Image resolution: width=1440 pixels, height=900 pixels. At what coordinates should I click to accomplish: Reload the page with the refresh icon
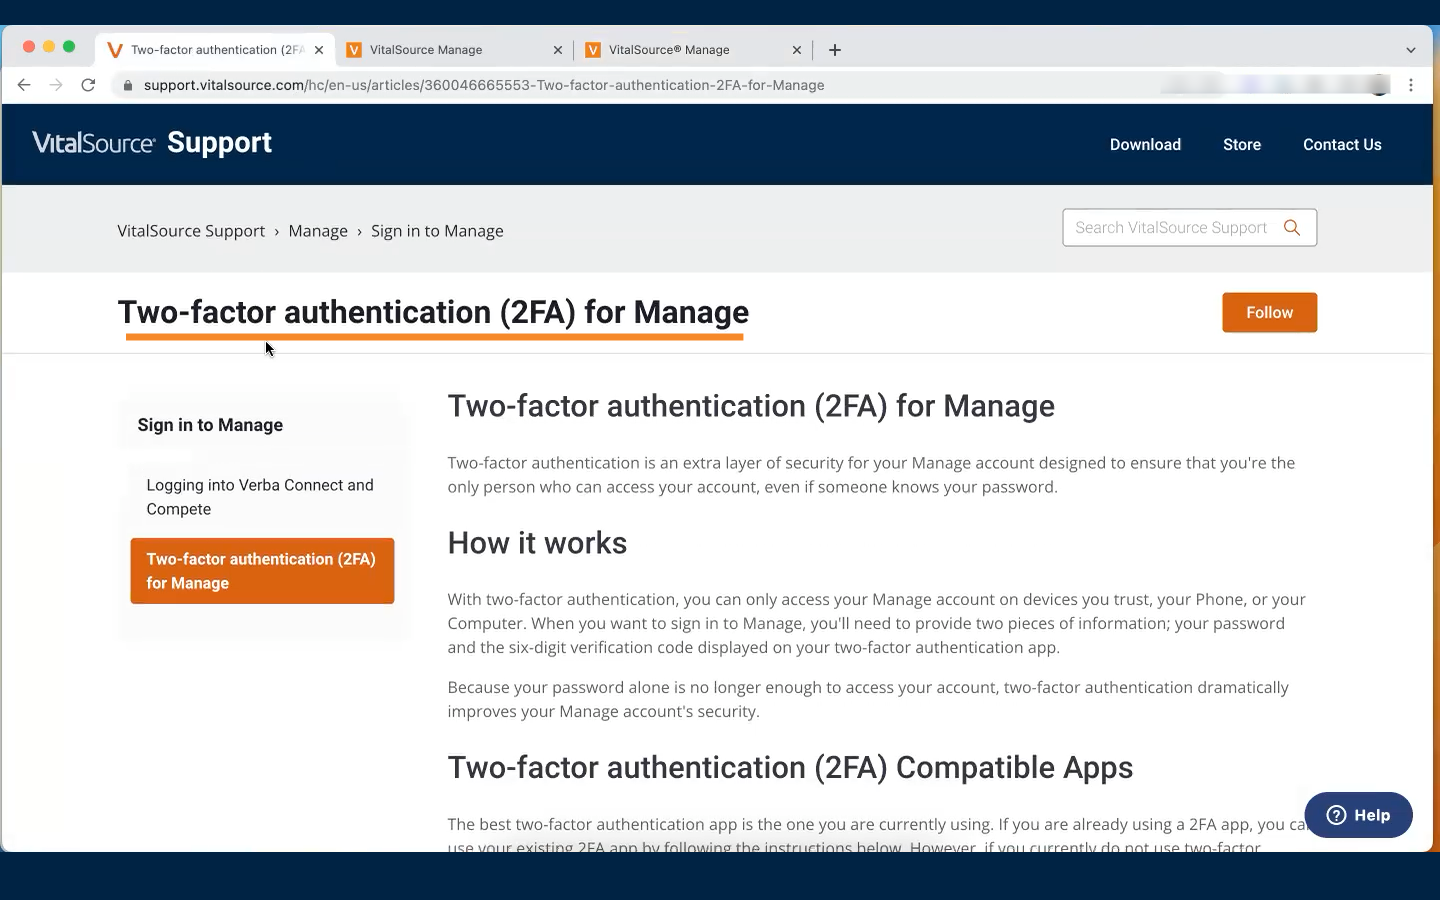coord(88,85)
